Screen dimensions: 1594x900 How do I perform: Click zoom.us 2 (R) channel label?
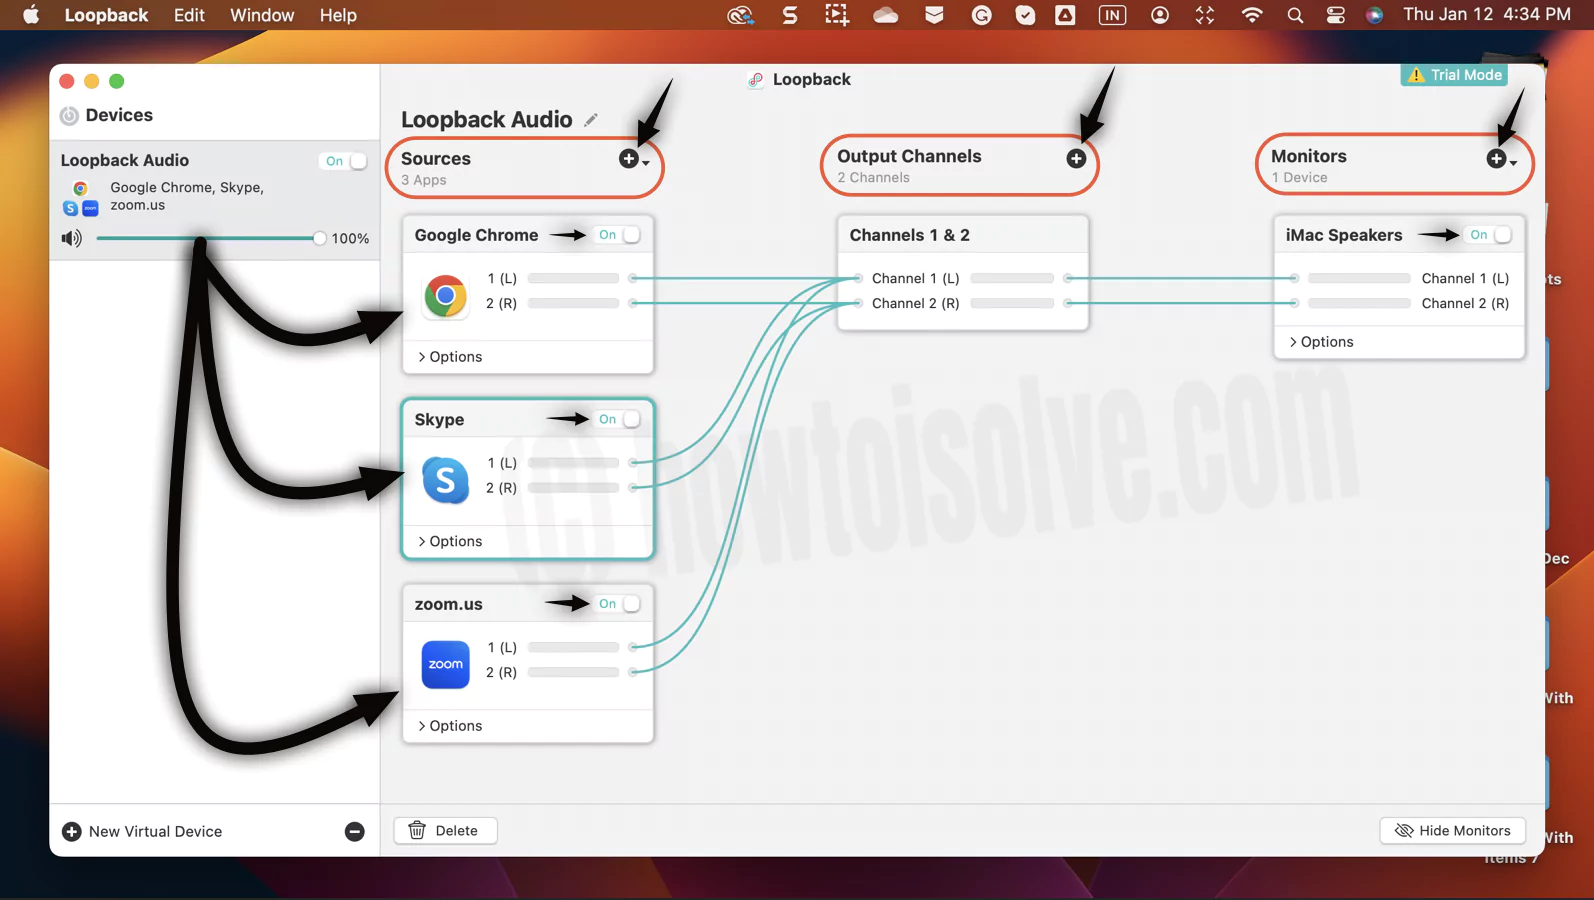(501, 672)
